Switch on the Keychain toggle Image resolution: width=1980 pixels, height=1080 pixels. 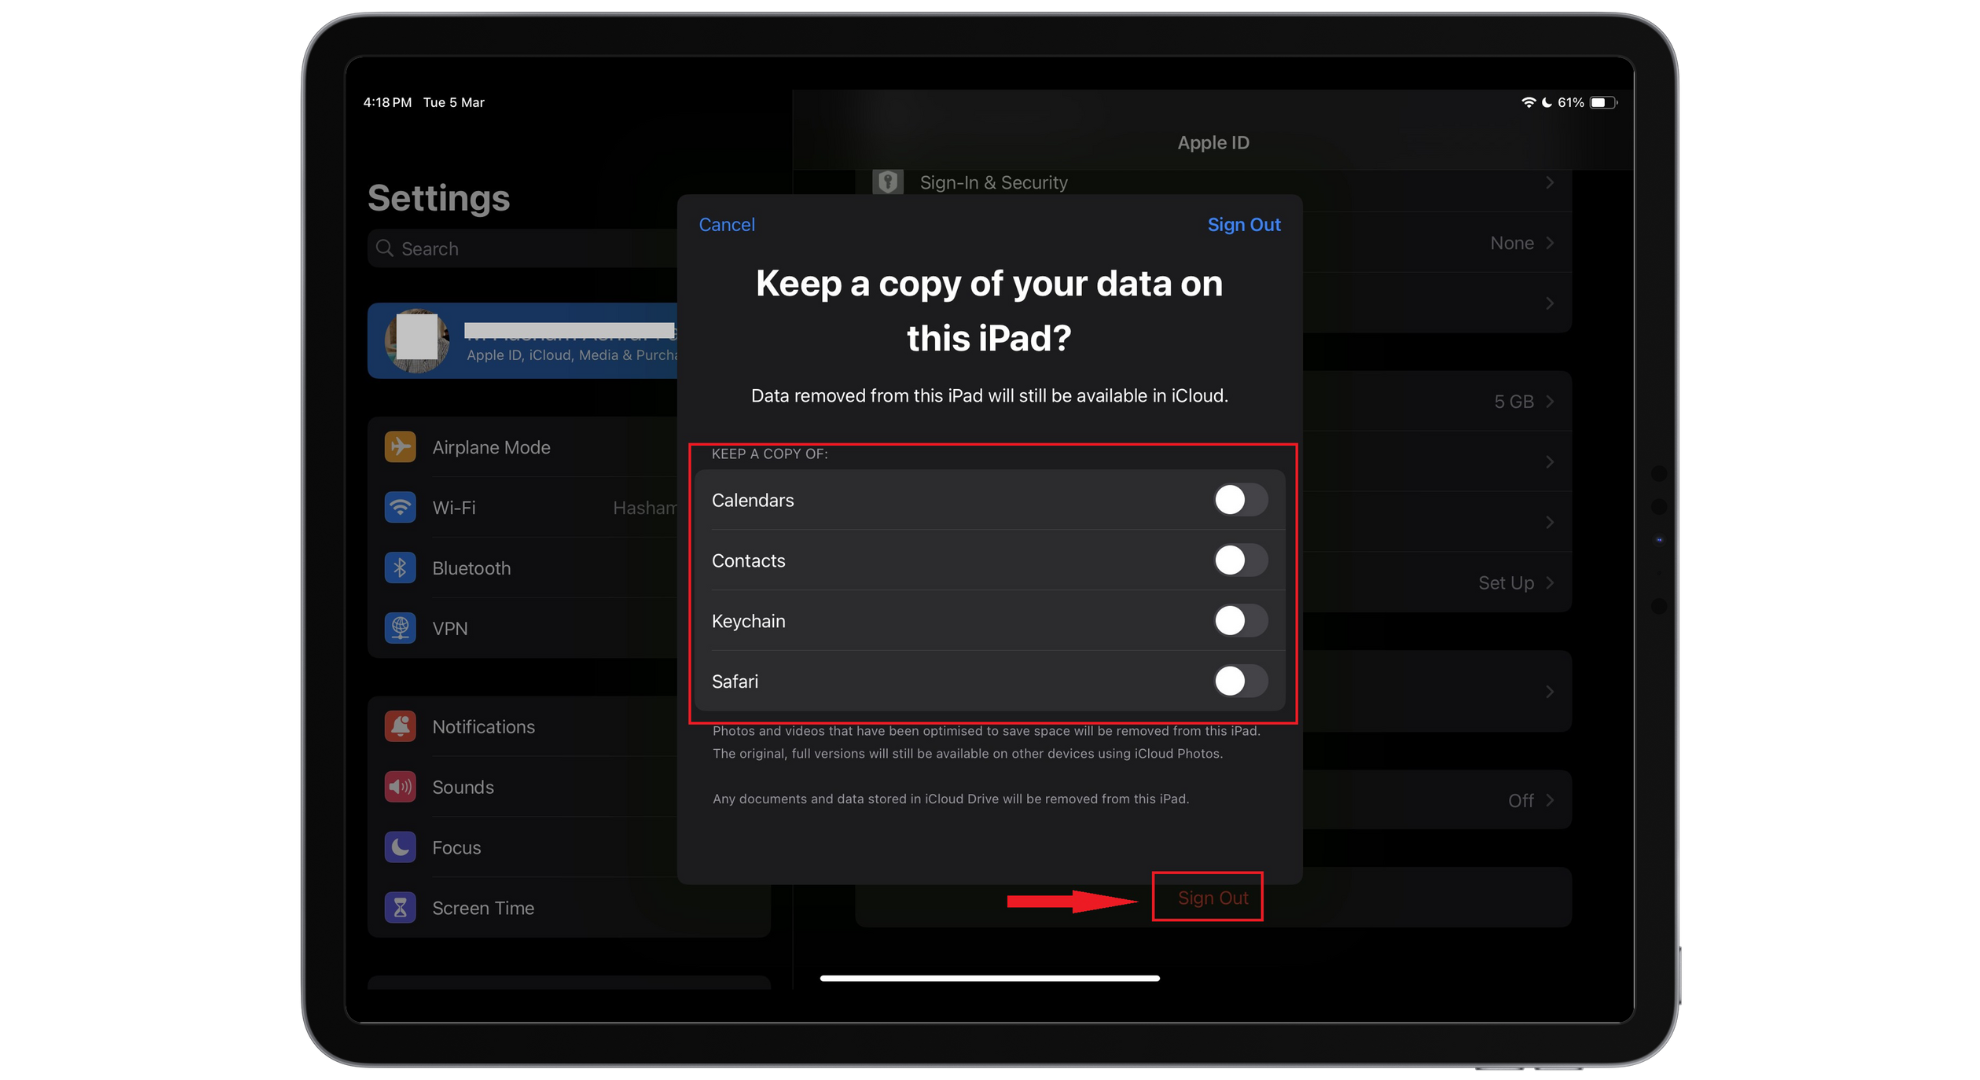click(1240, 621)
